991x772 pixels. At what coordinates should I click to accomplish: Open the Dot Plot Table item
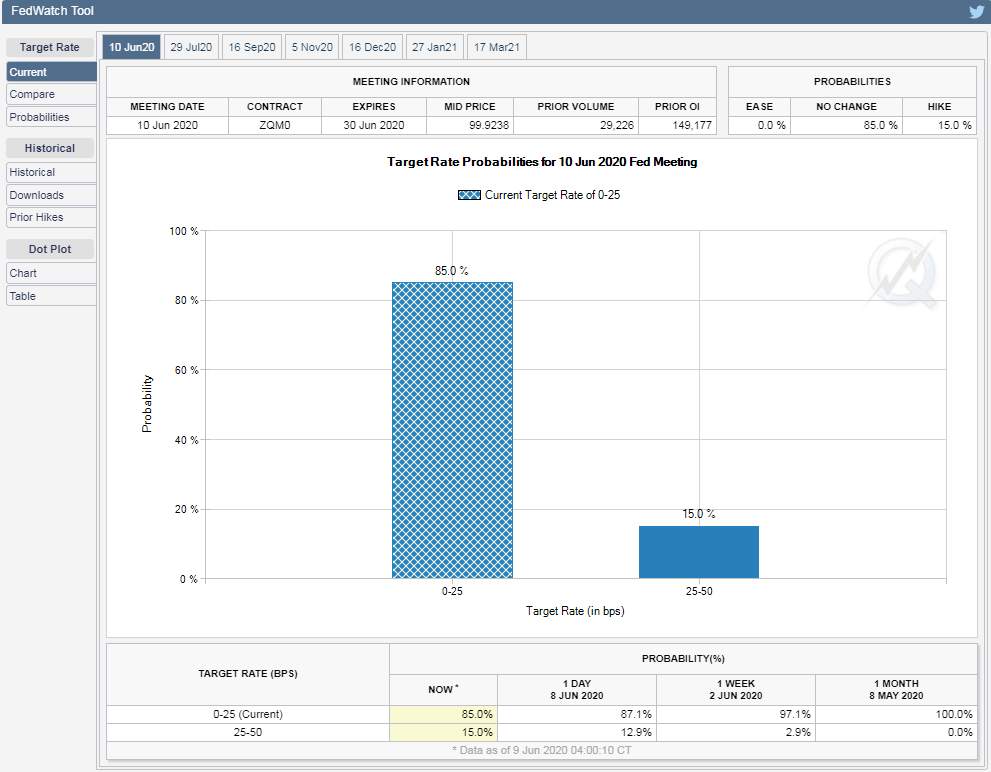pos(51,296)
